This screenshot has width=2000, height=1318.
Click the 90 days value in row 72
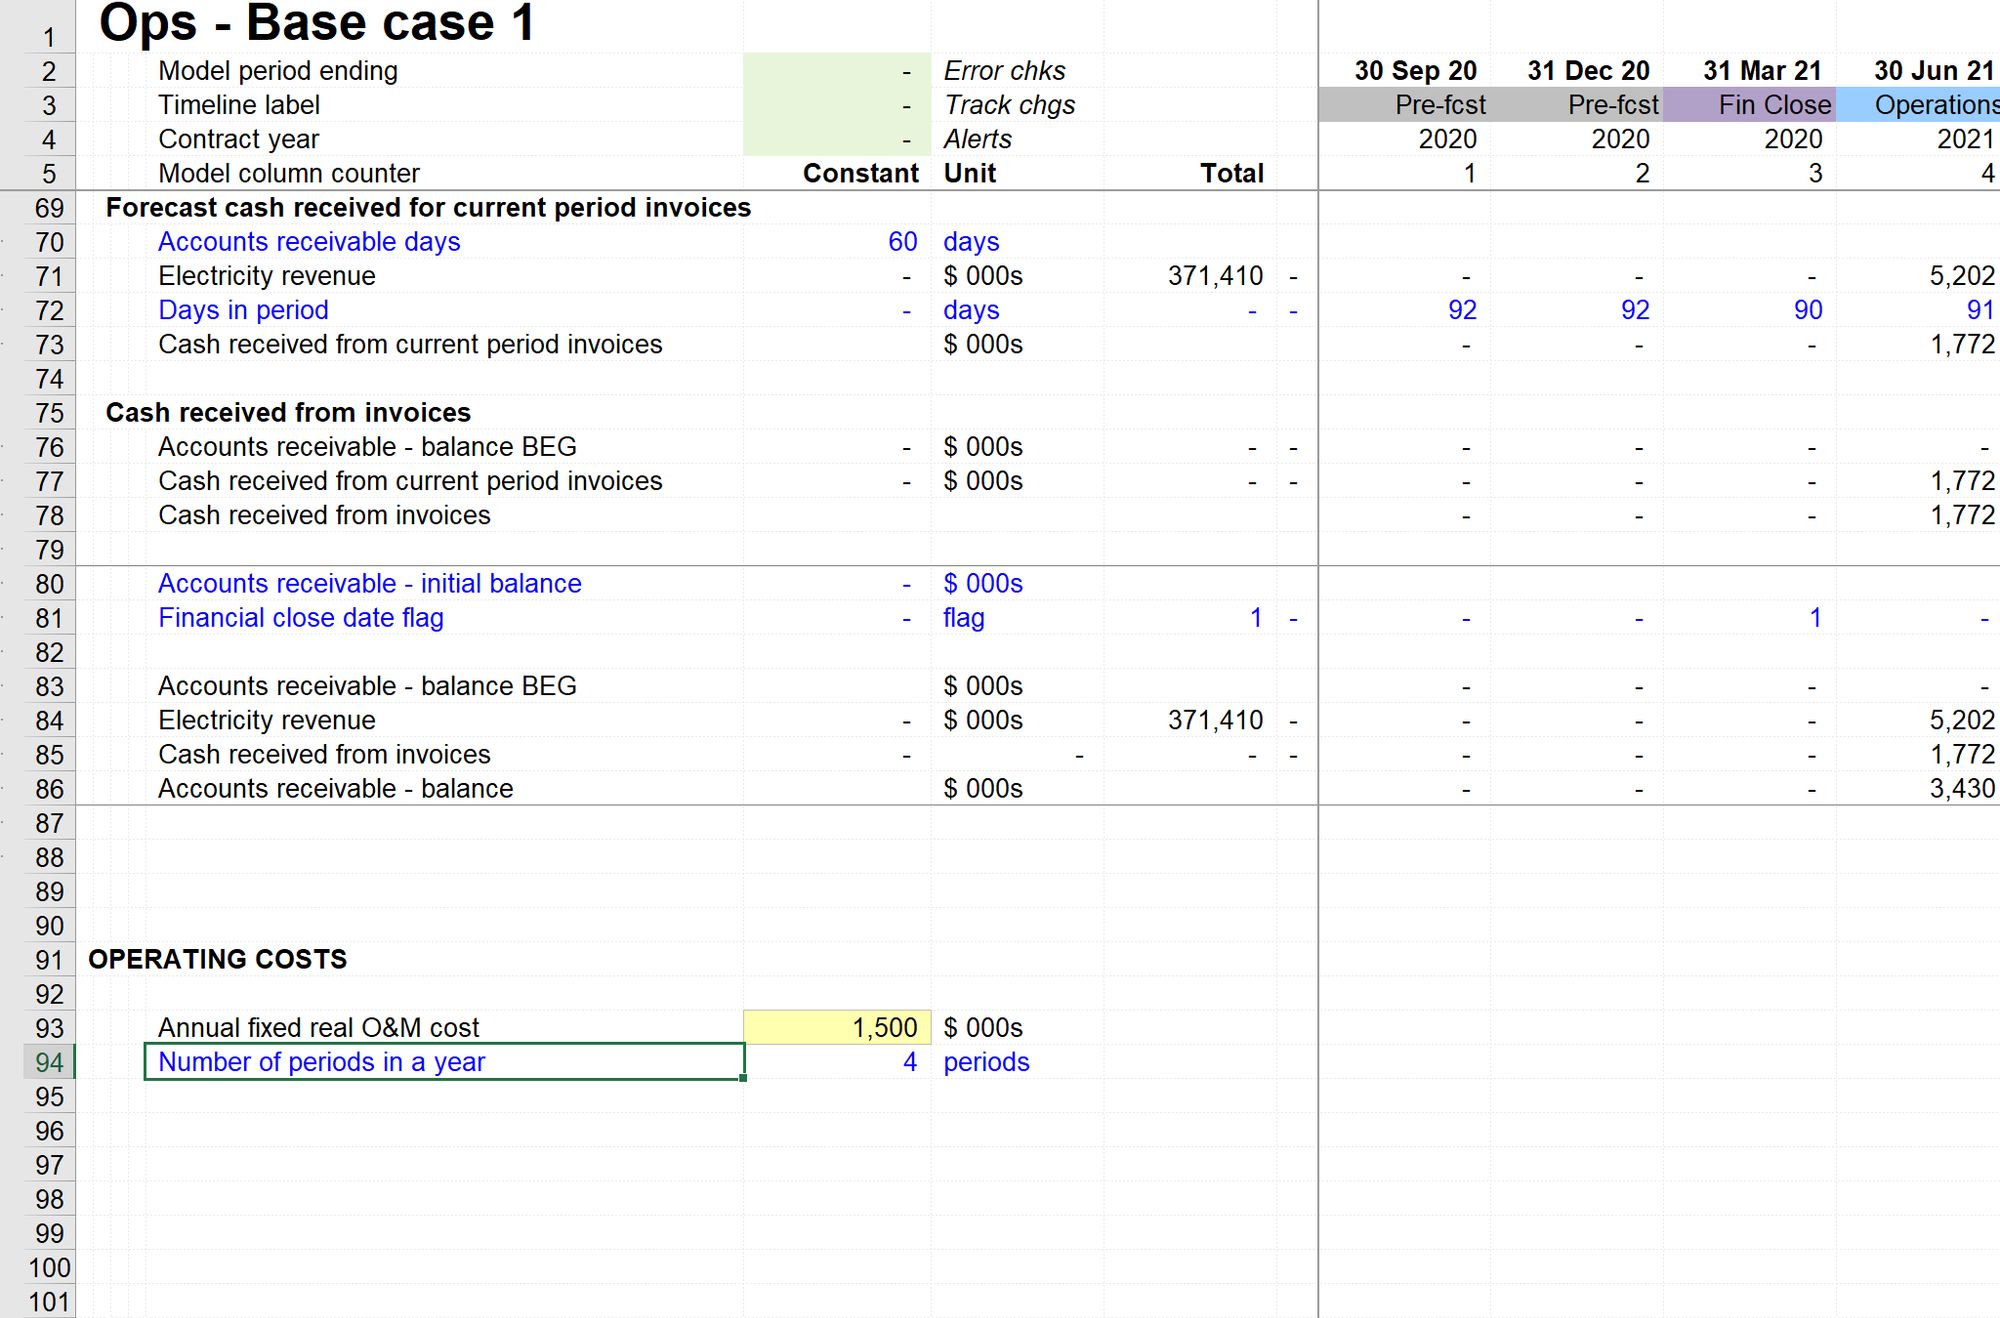1807,310
